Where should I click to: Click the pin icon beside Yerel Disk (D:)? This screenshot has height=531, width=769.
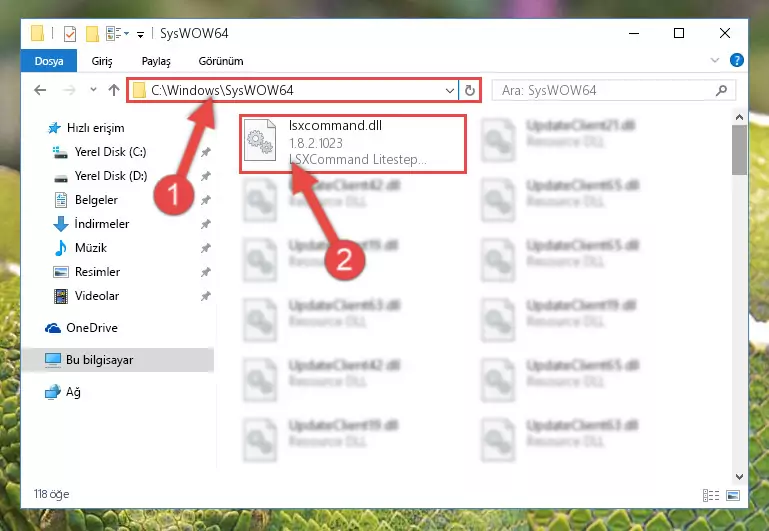pos(205,176)
